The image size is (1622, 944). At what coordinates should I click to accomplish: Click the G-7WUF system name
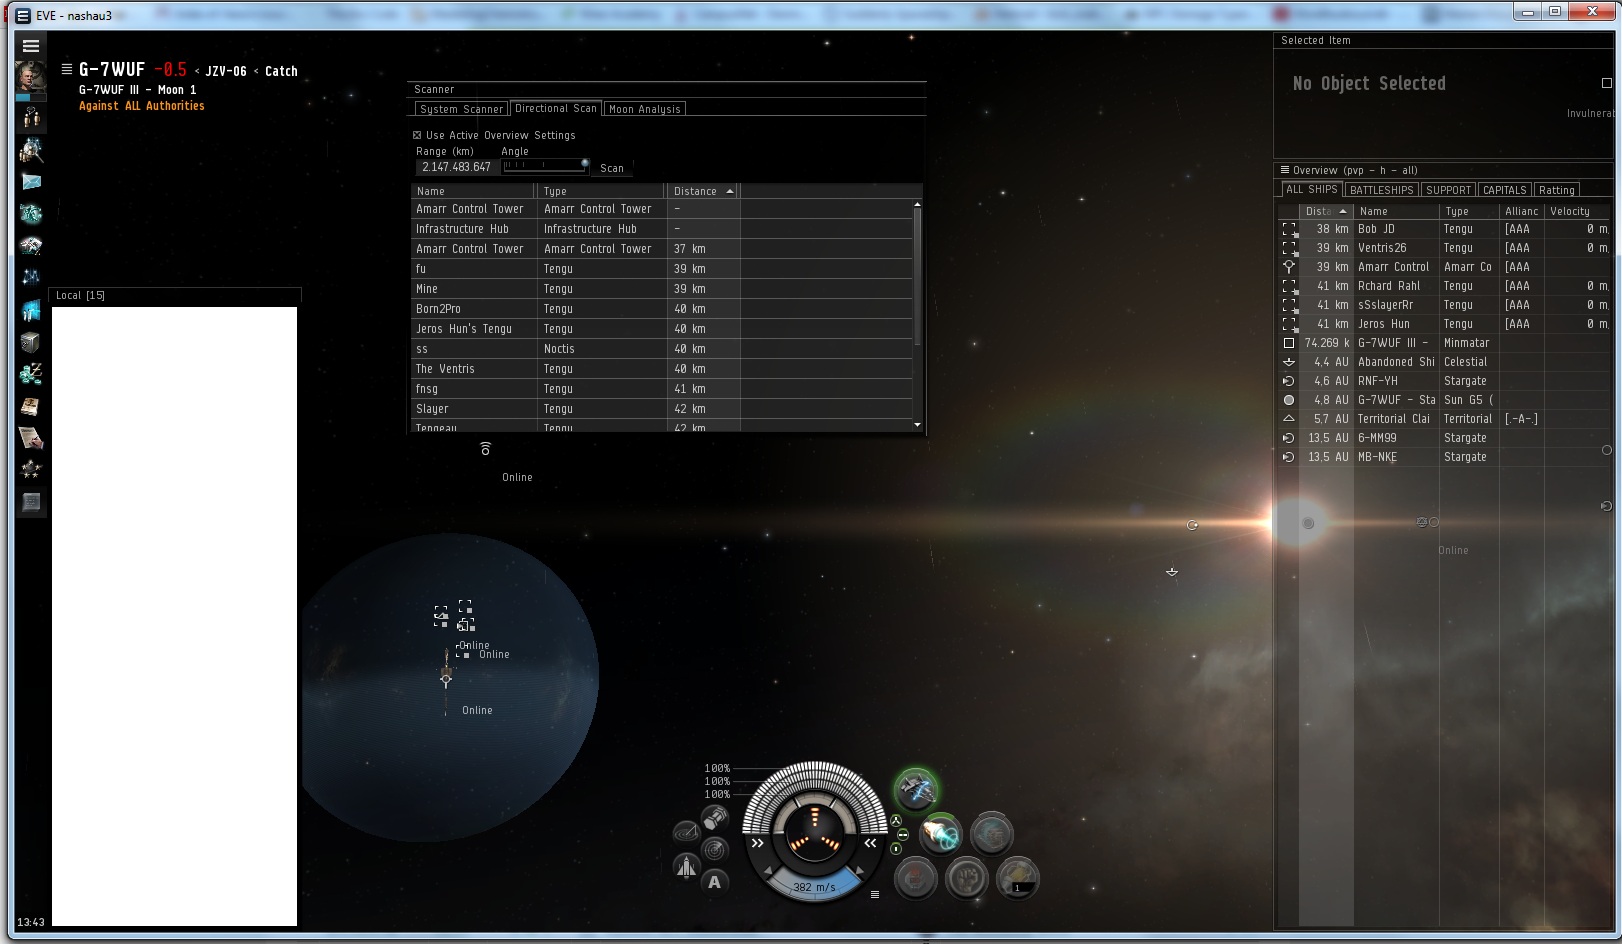pyautogui.click(x=112, y=69)
